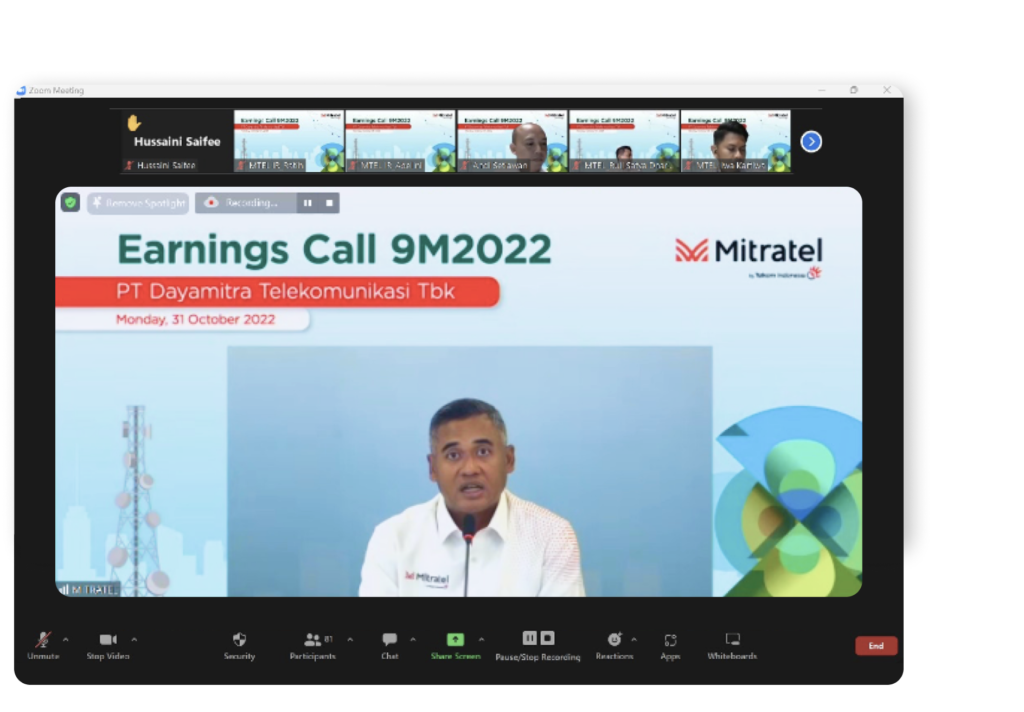Viewport: 1024px width, 712px height.
Task: Stop the camera video
Action: coord(108,645)
